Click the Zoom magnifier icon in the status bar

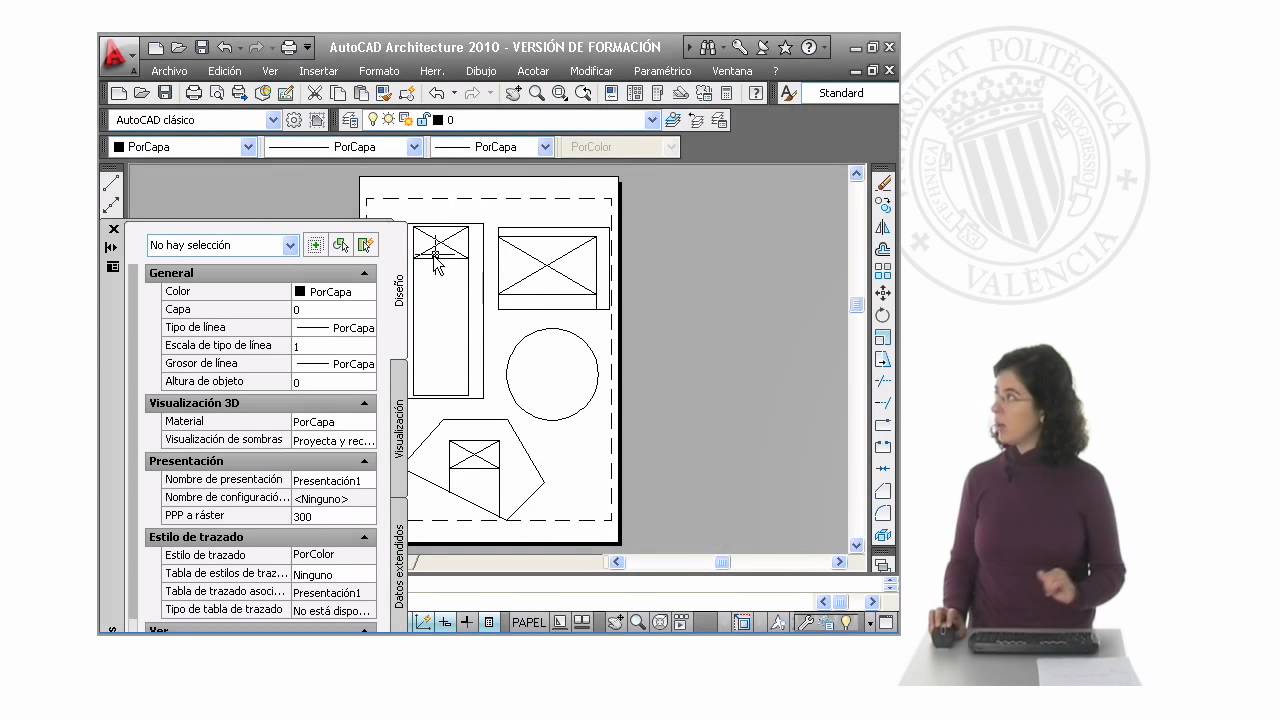[x=637, y=622]
